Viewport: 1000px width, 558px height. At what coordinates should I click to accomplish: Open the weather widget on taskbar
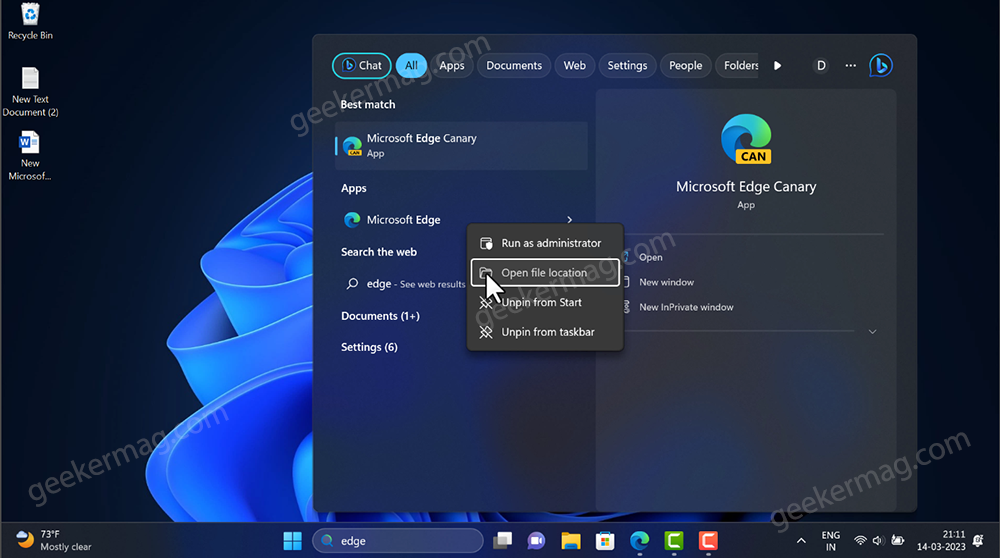[x=53, y=540]
